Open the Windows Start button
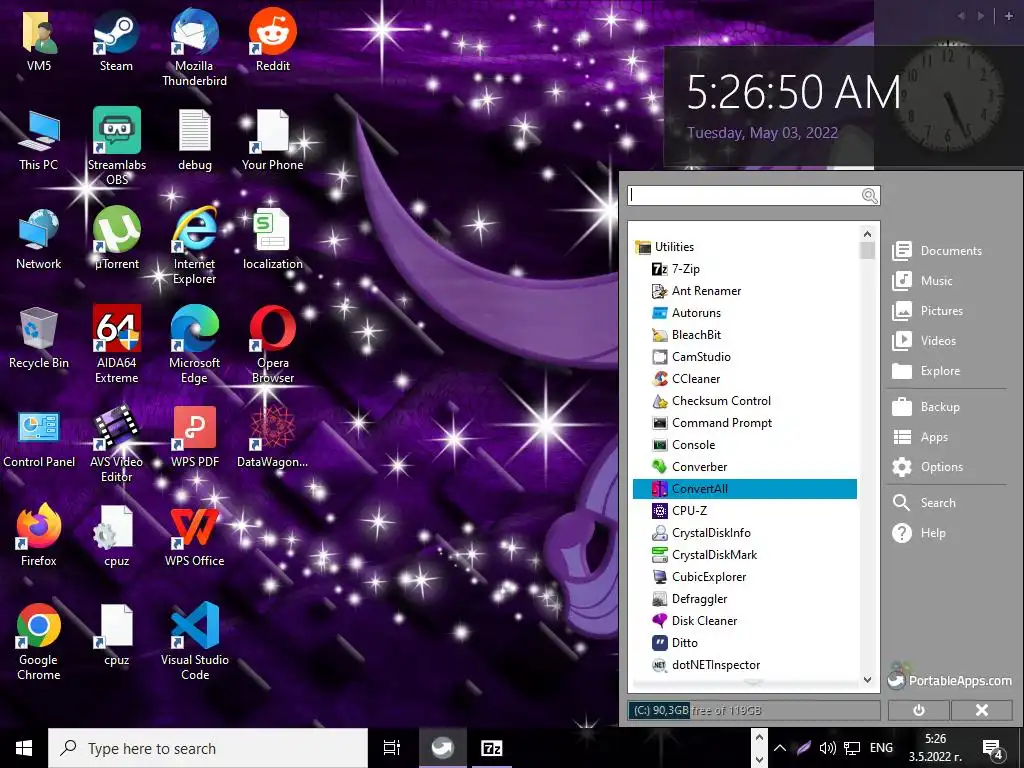 24,748
